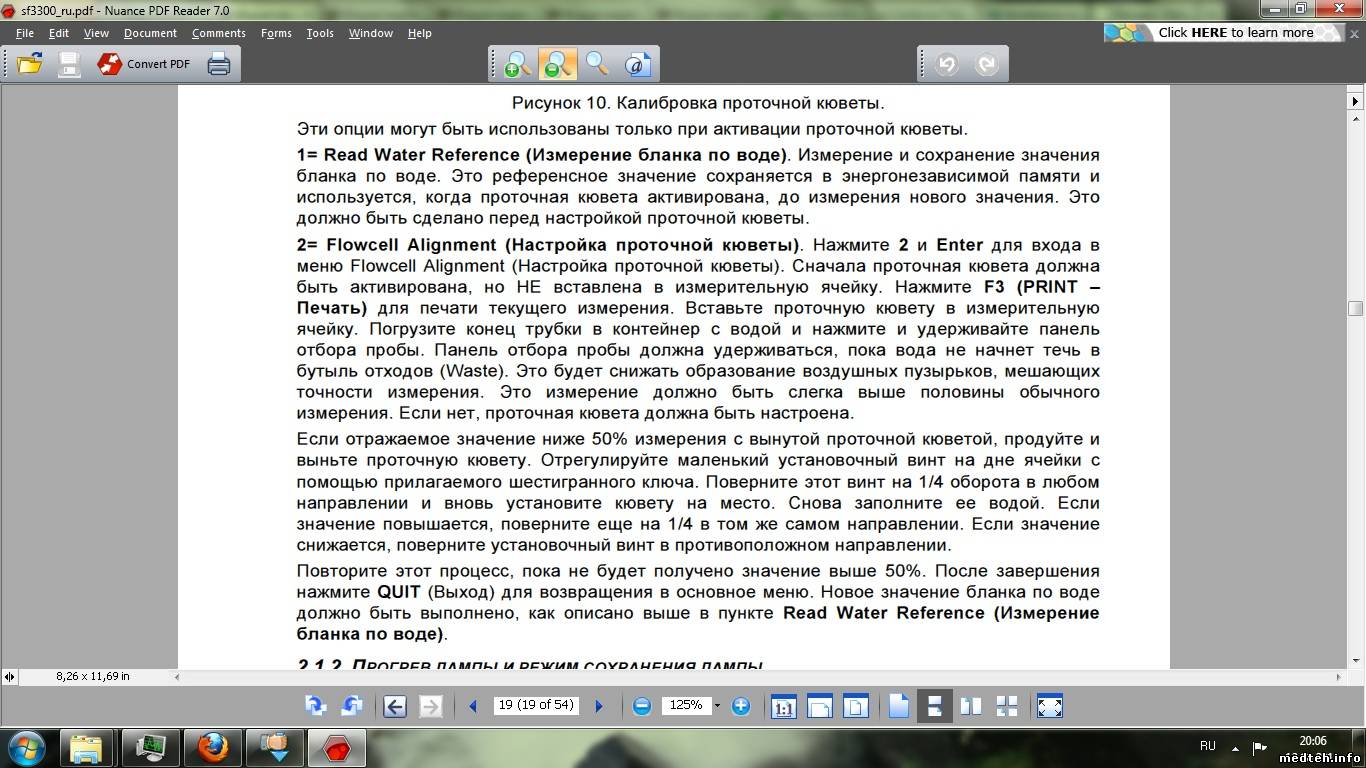Click the Print icon in toolbar
1366x768 pixels.
pos(218,64)
